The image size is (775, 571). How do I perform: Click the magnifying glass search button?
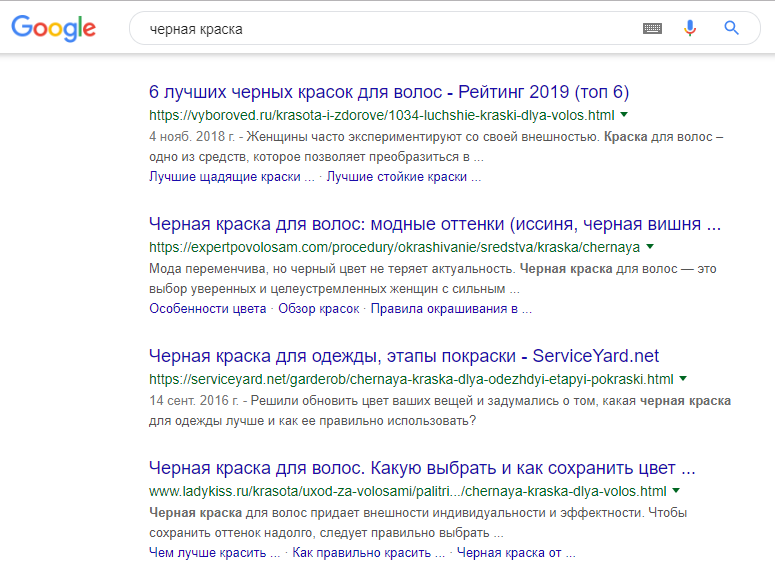(732, 28)
